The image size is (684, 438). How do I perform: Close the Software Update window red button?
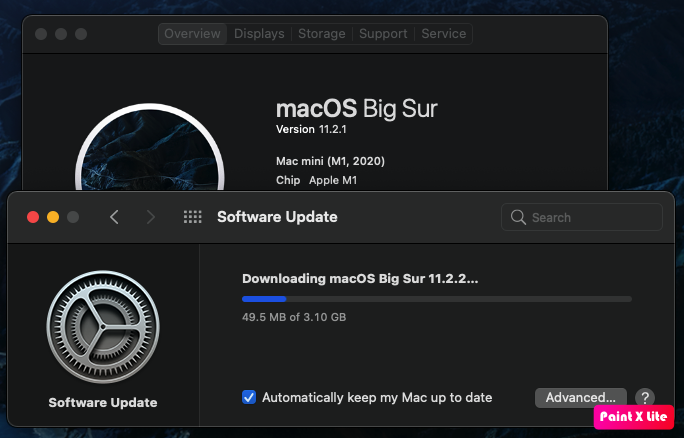click(x=33, y=217)
